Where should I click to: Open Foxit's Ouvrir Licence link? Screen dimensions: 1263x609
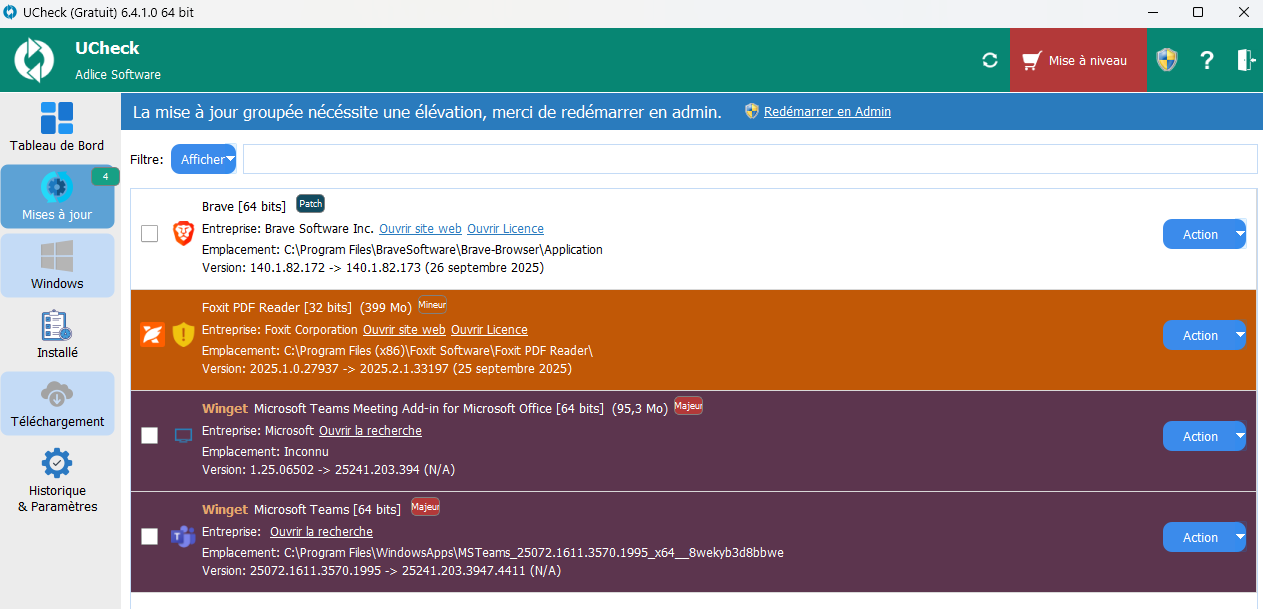click(489, 330)
